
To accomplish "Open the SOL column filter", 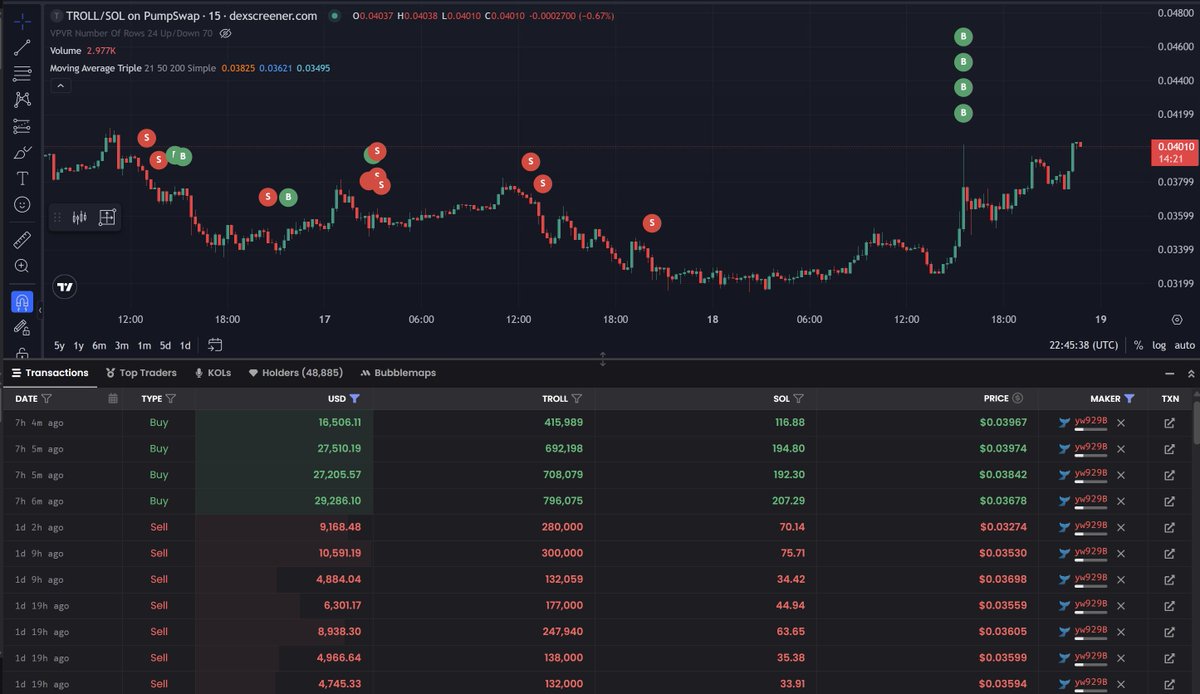I will (x=799, y=398).
